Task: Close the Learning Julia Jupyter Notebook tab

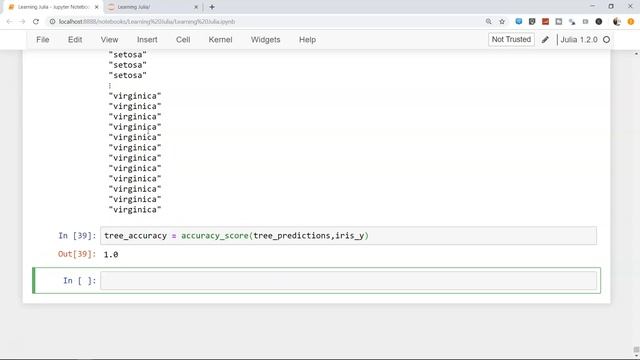Action: click(96, 7)
